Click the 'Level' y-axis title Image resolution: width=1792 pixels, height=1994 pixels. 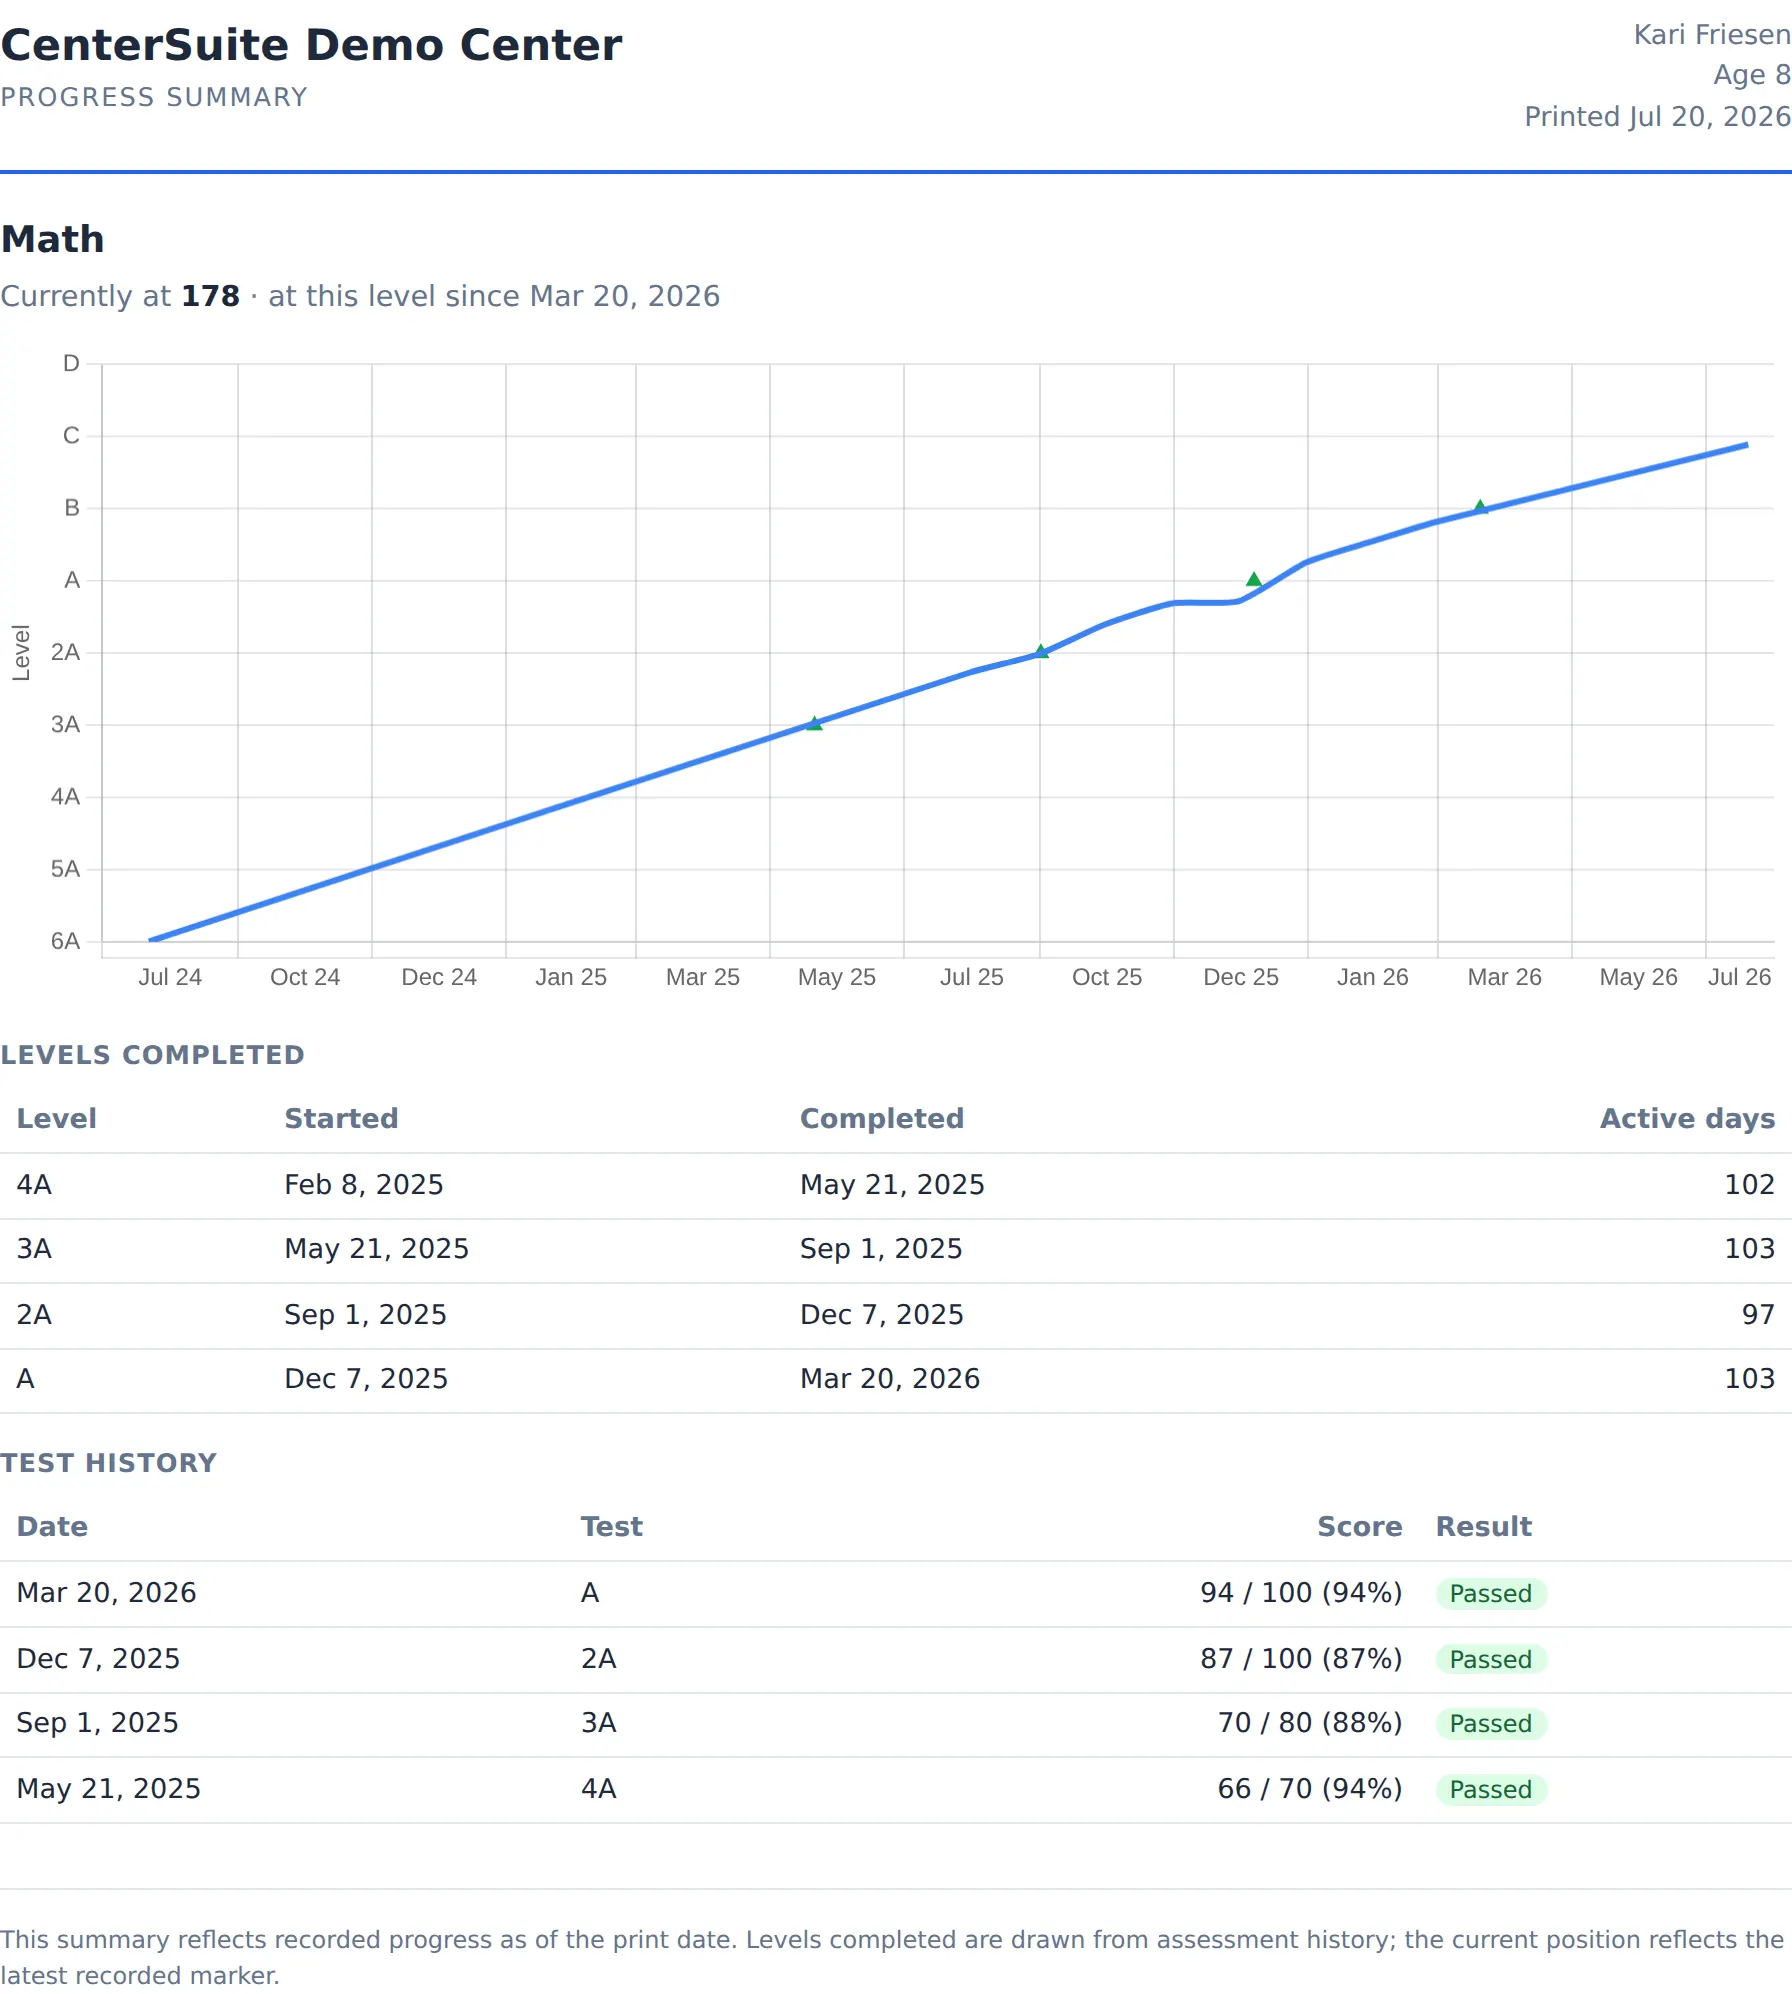click(21, 653)
